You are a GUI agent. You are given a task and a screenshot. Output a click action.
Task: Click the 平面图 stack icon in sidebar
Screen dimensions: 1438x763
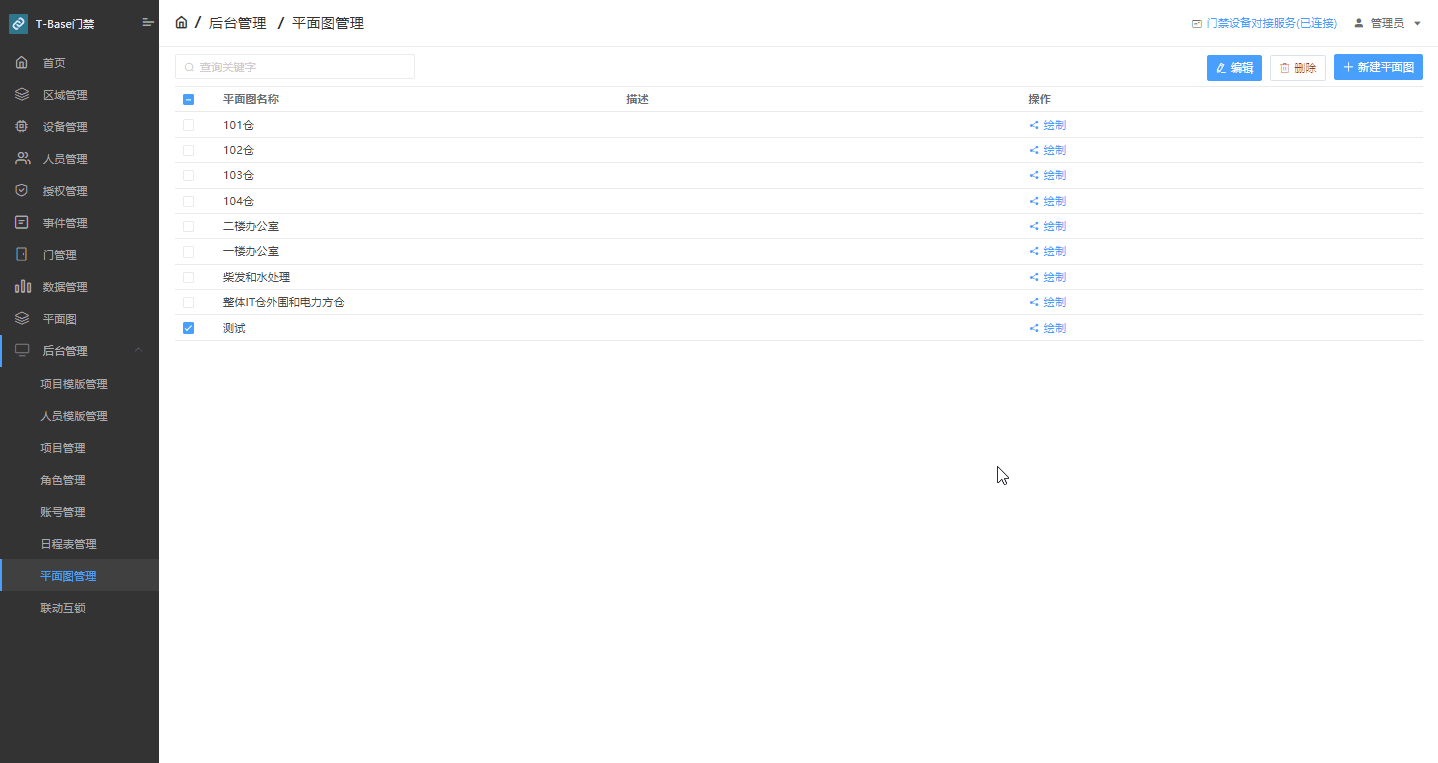pyautogui.click(x=22, y=319)
